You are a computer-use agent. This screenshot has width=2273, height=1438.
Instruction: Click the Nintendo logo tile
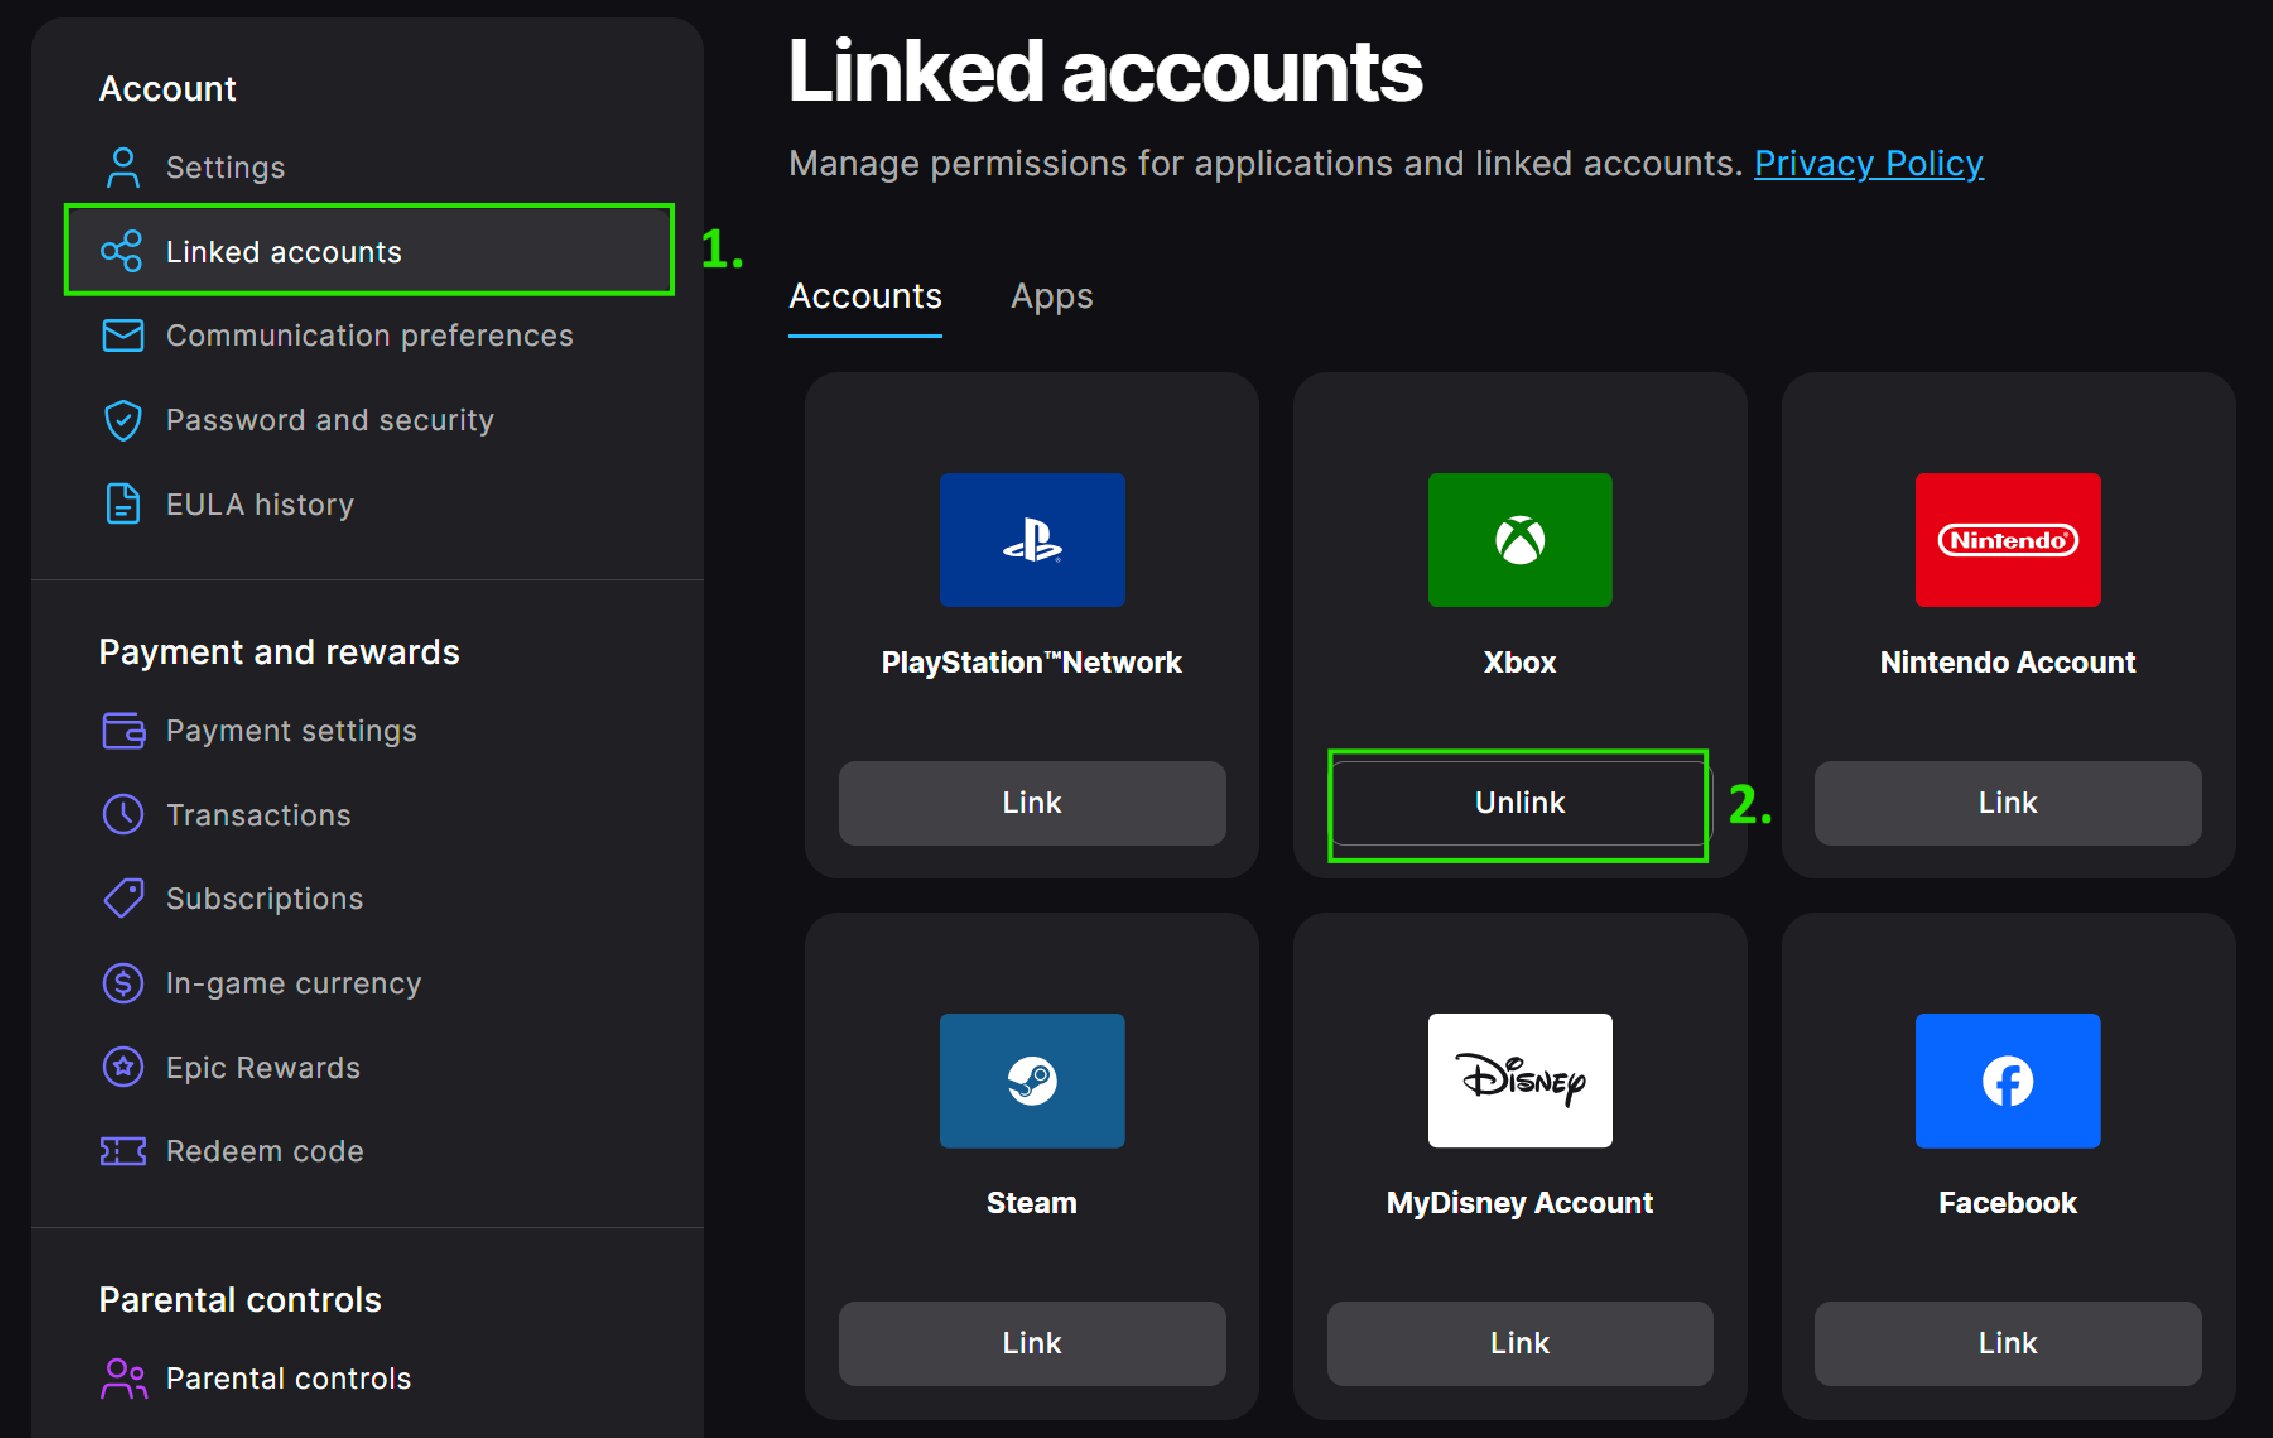click(2007, 540)
